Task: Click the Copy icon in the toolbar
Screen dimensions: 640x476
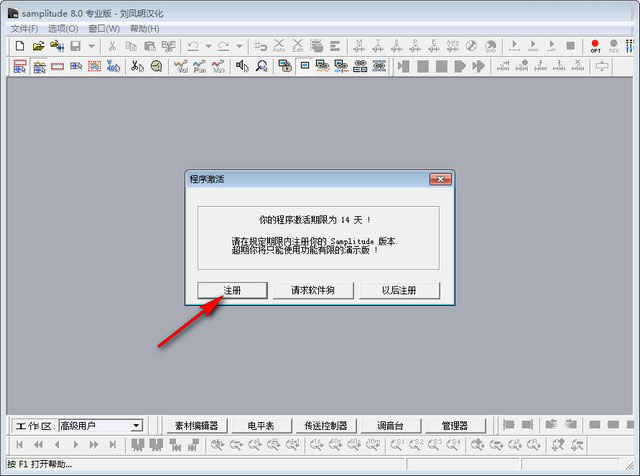Action: point(131,46)
